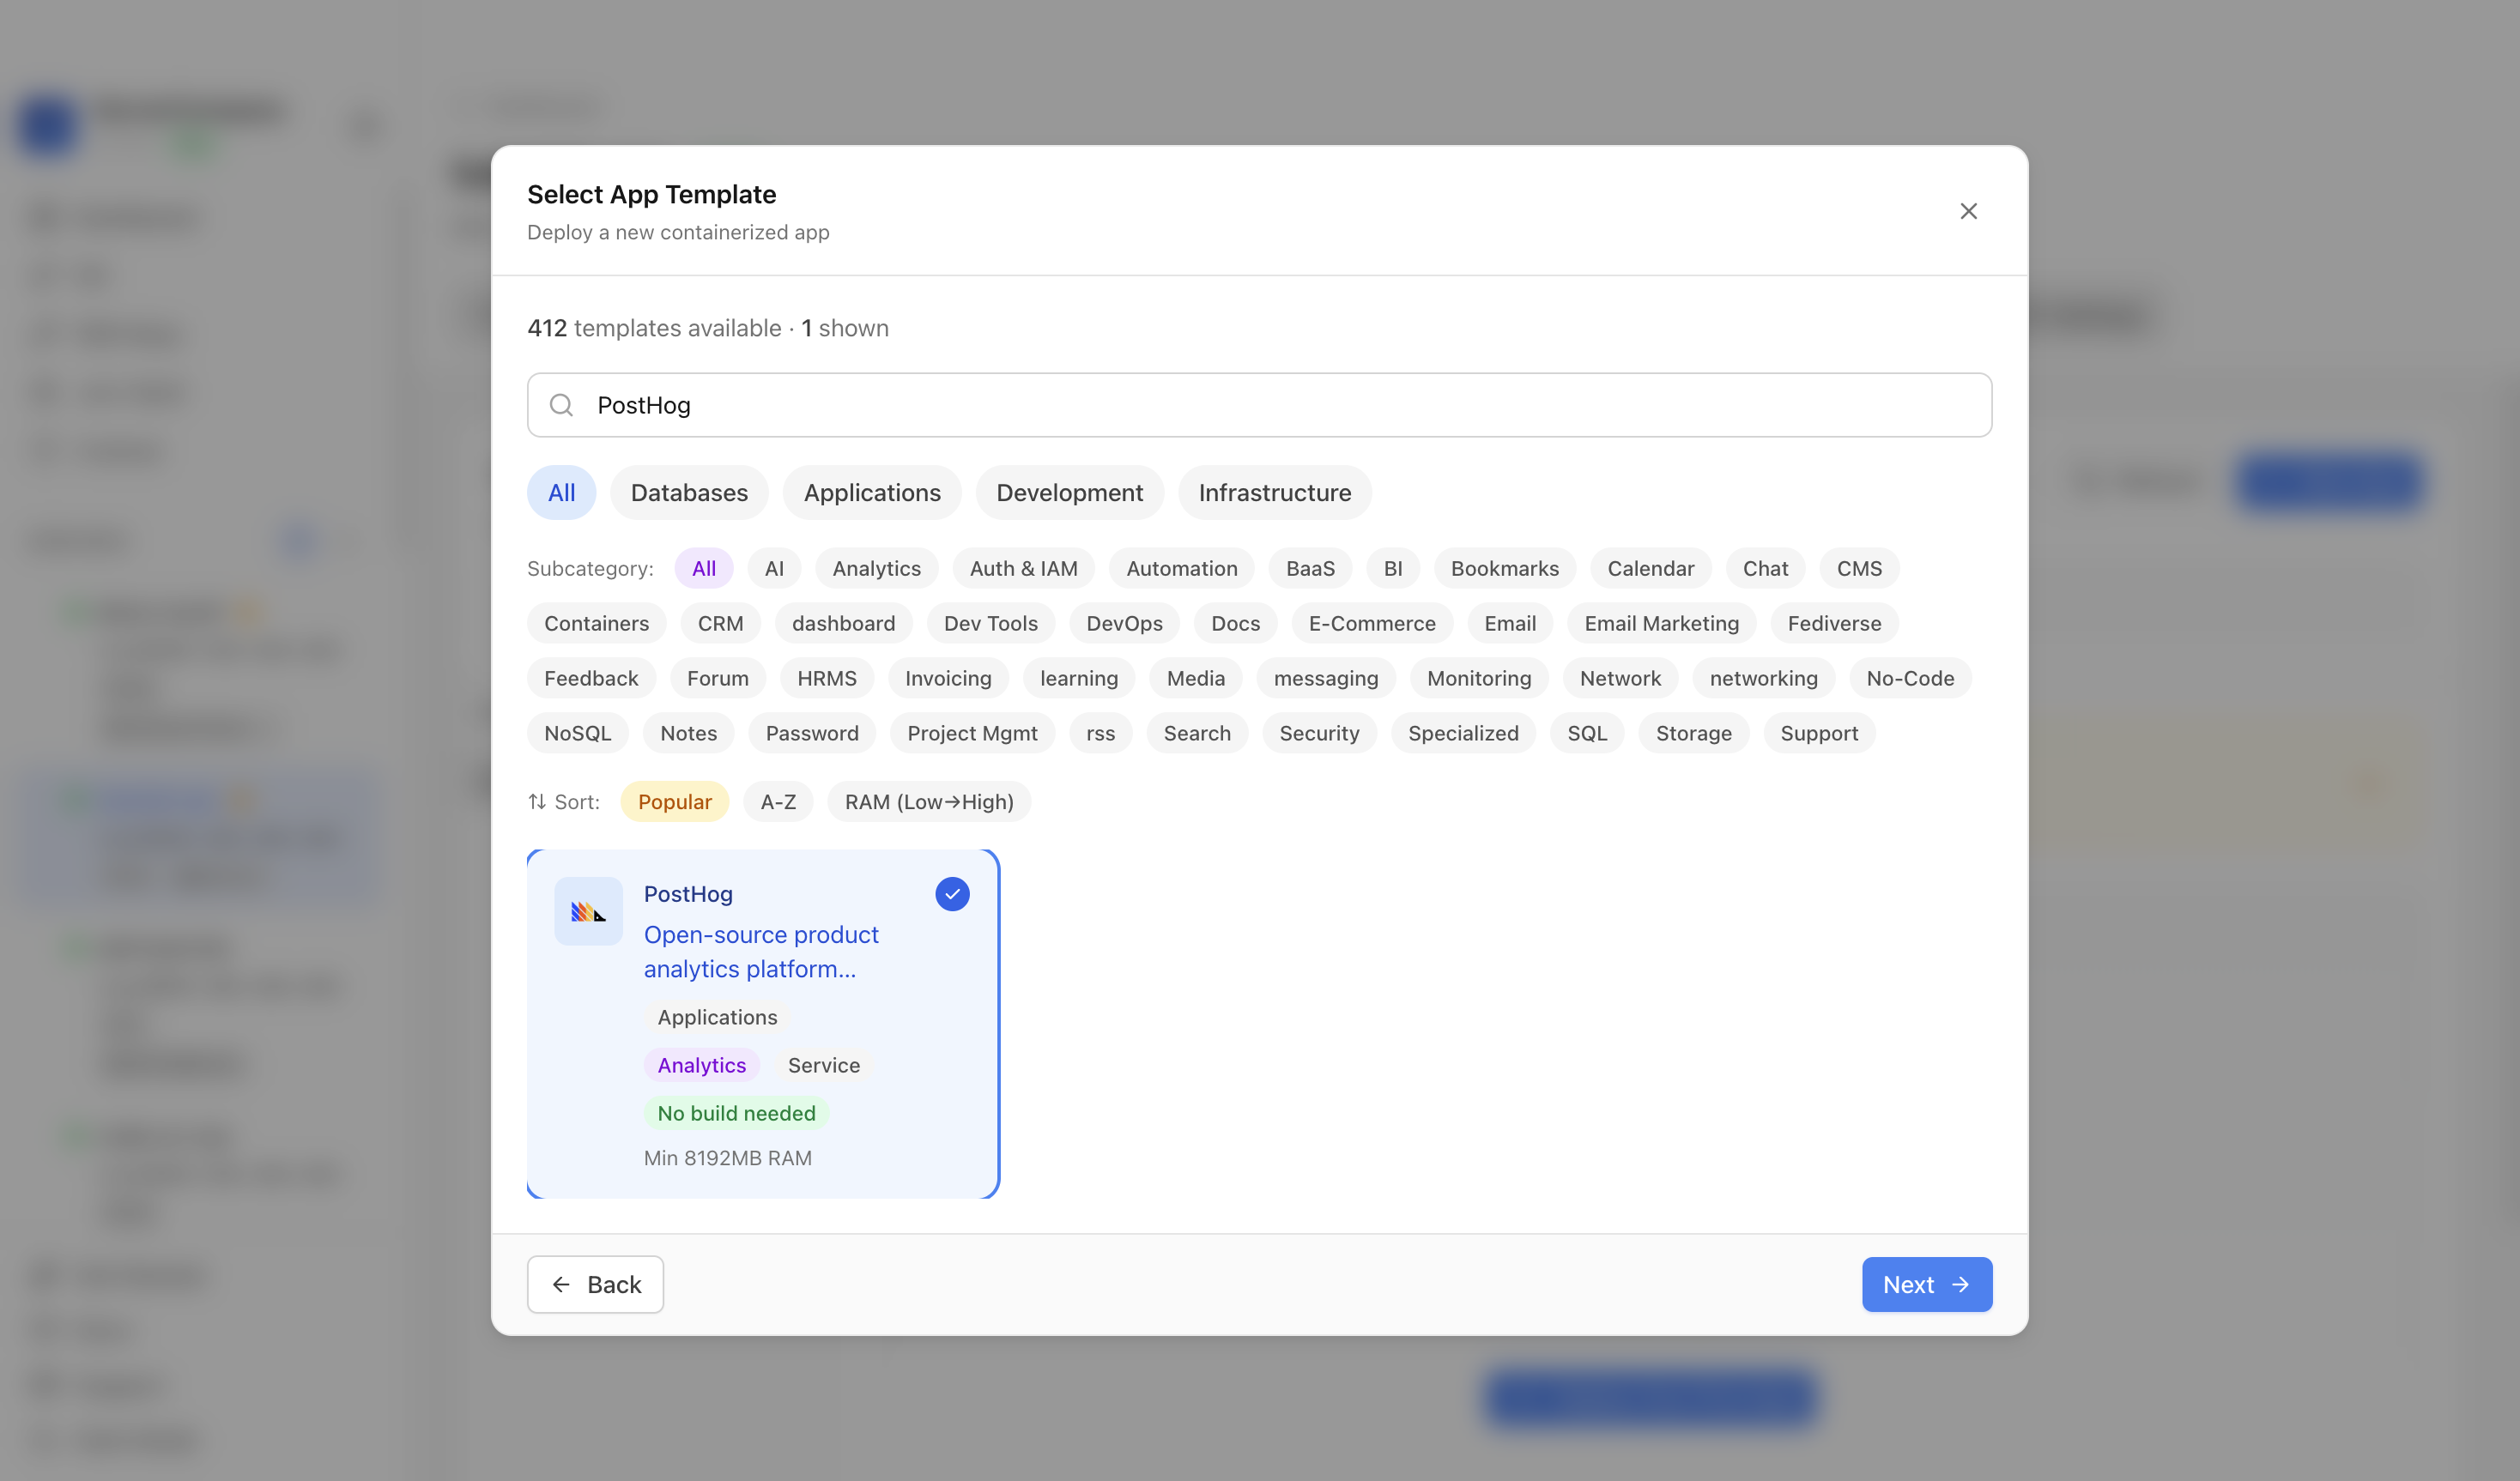Filter by Auth & IAM subcategory
2520x1481 pixels.
point(1024,568)
